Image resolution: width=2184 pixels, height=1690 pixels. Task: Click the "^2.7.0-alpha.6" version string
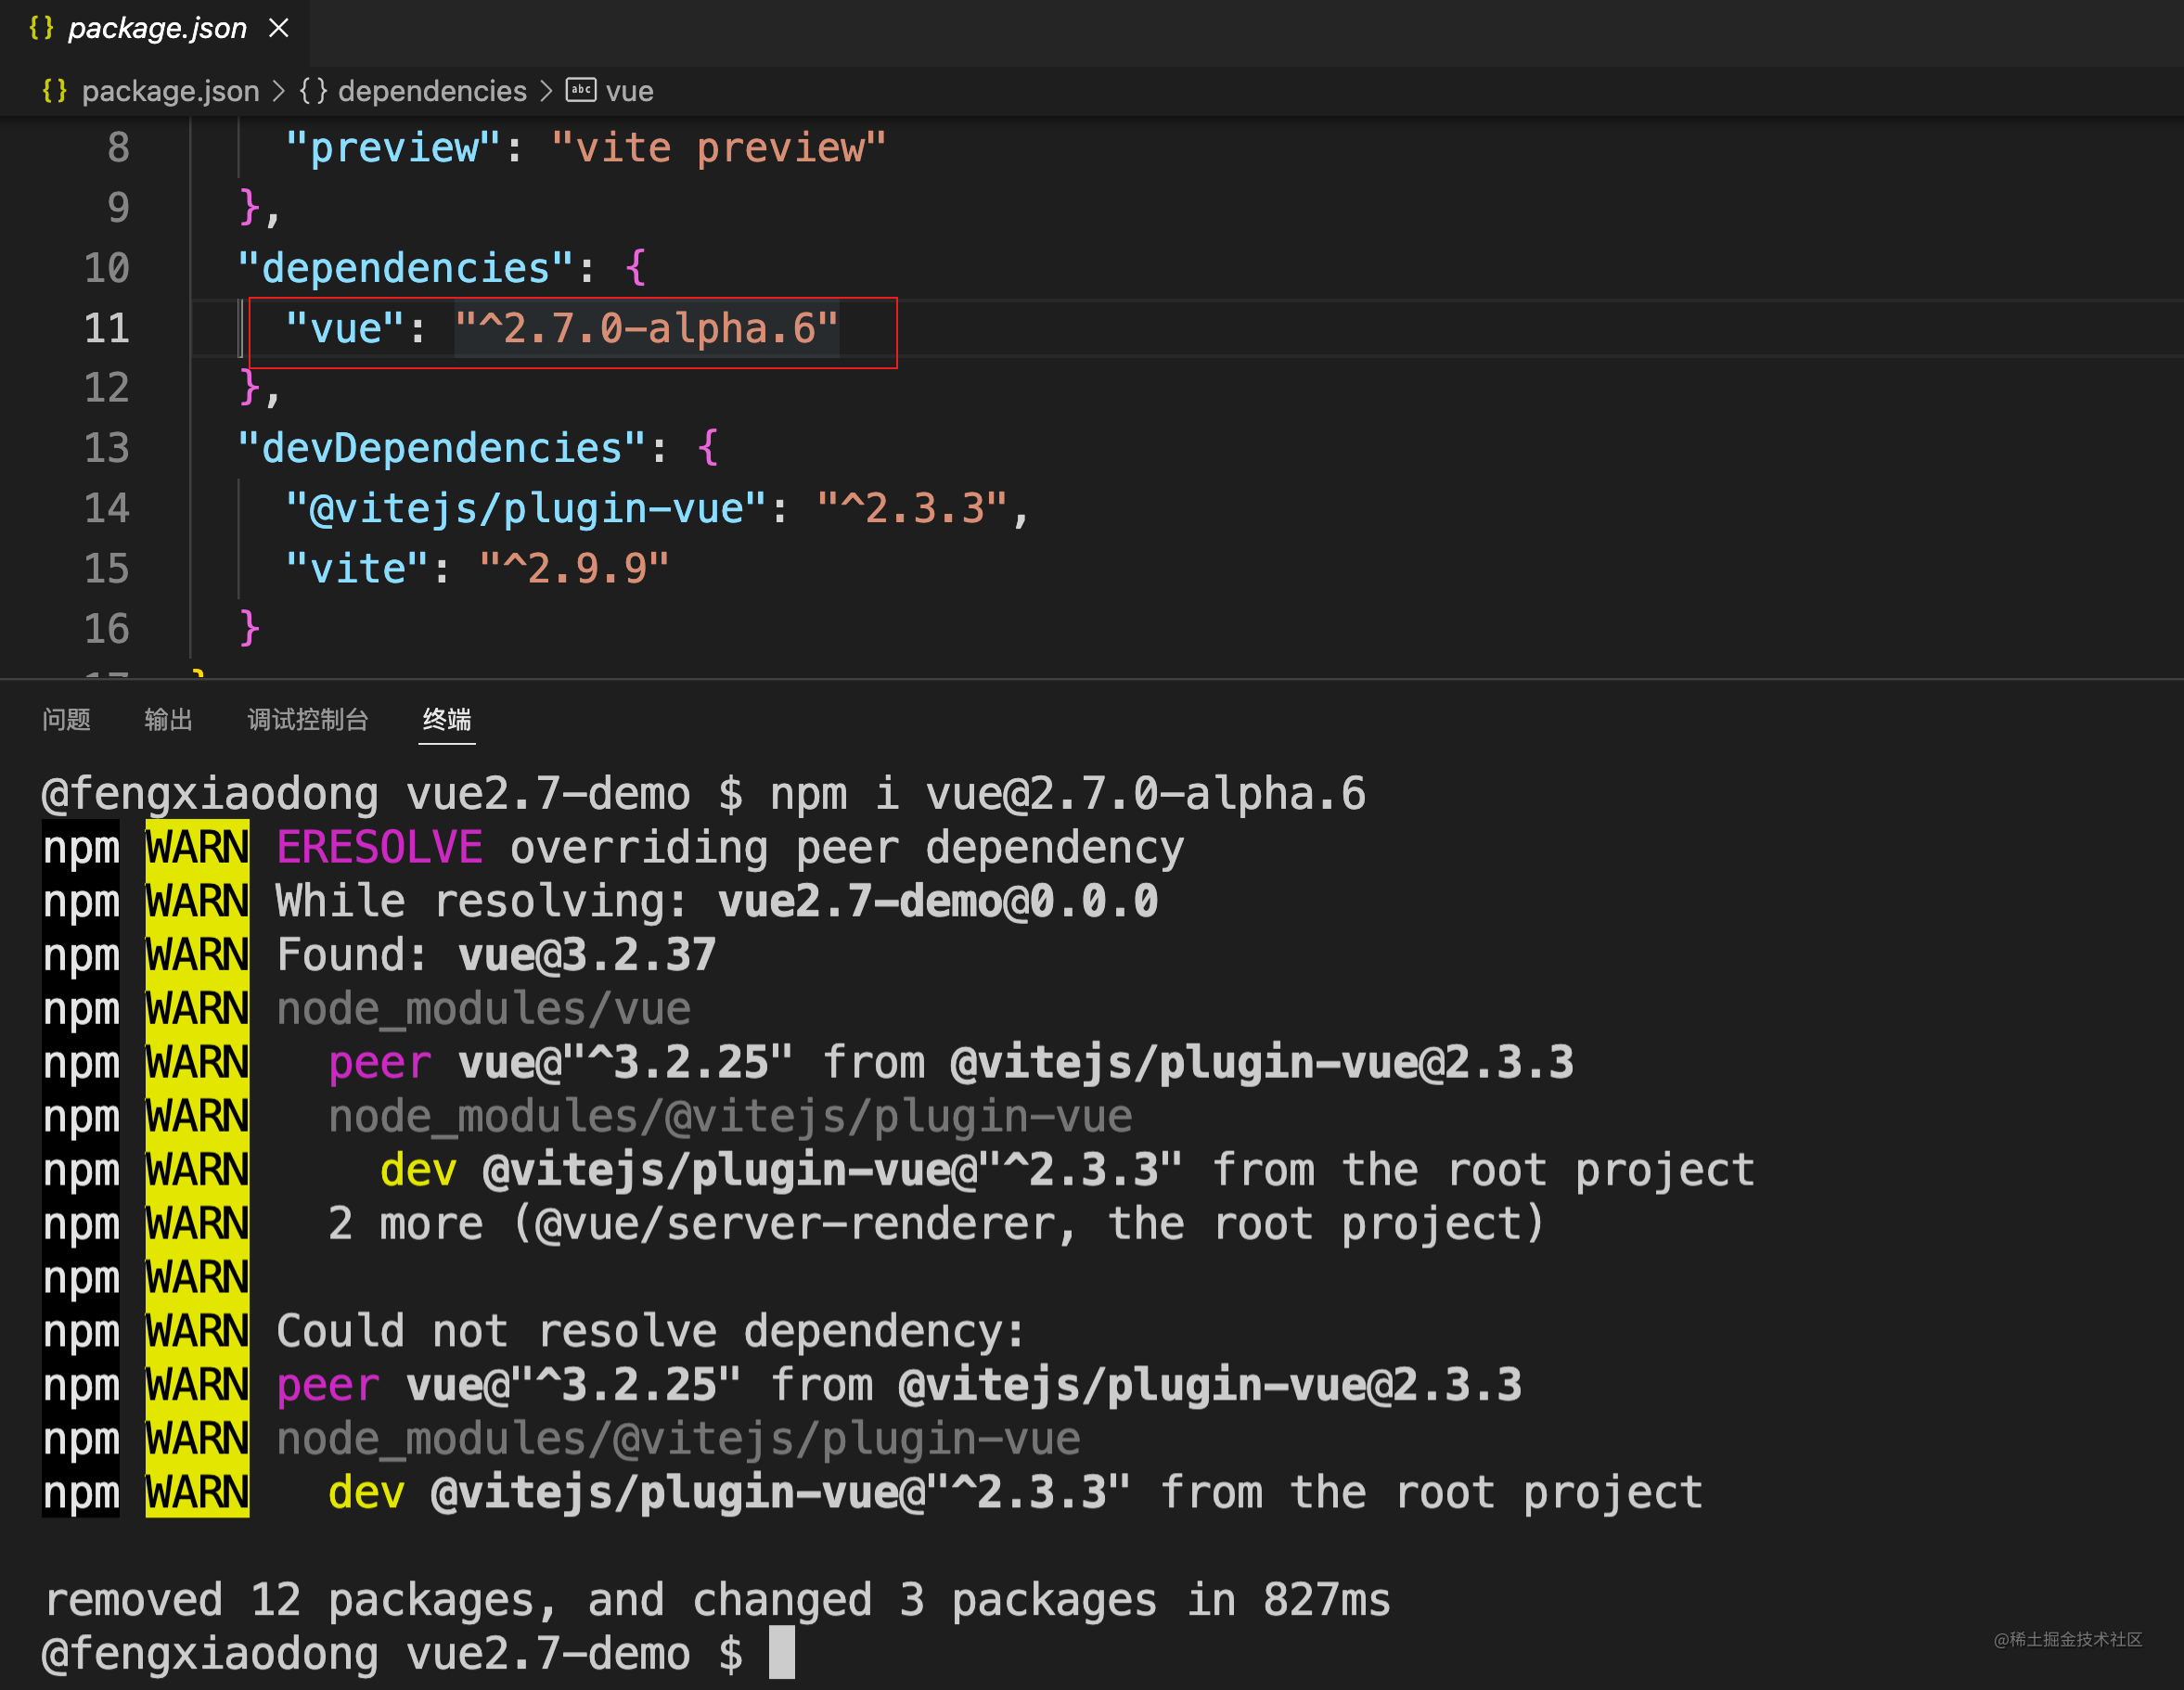click(x=646, y=328)
